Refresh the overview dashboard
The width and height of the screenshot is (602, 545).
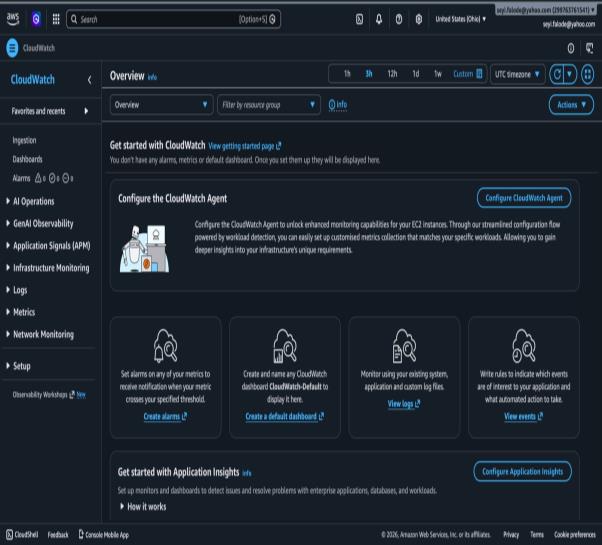557,74
